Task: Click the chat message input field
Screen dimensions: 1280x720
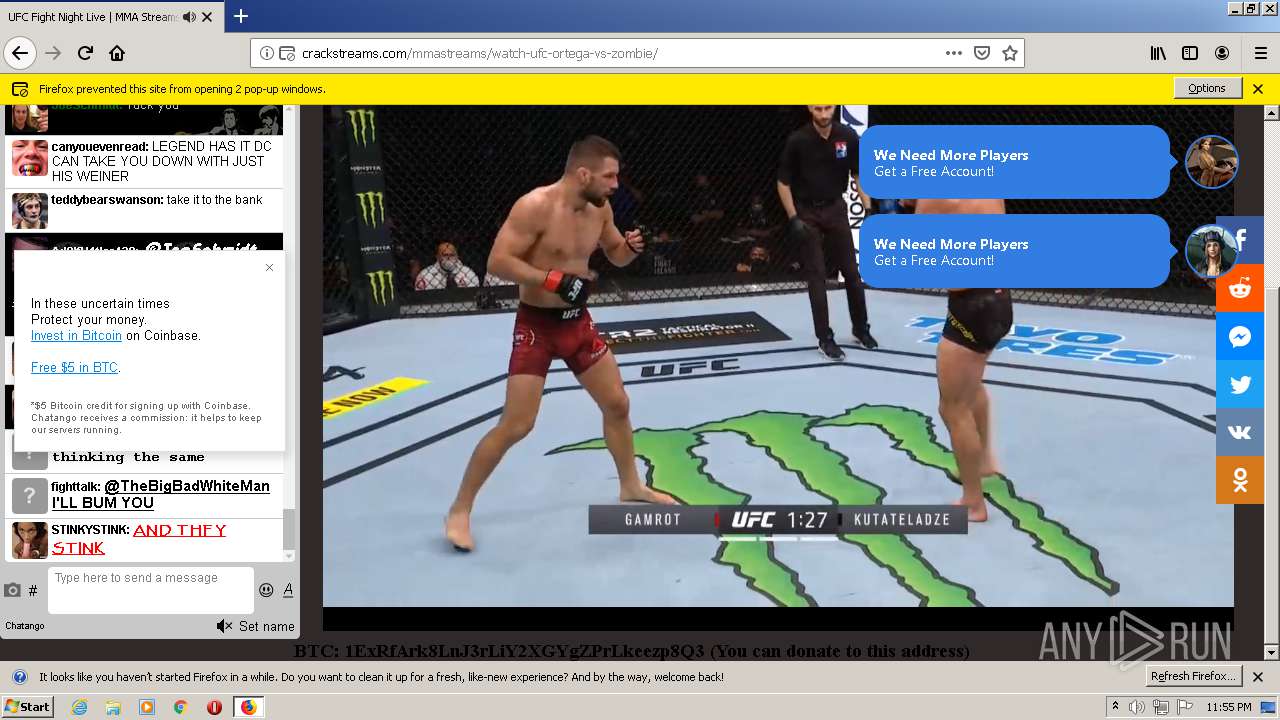Action: point(151,590)
